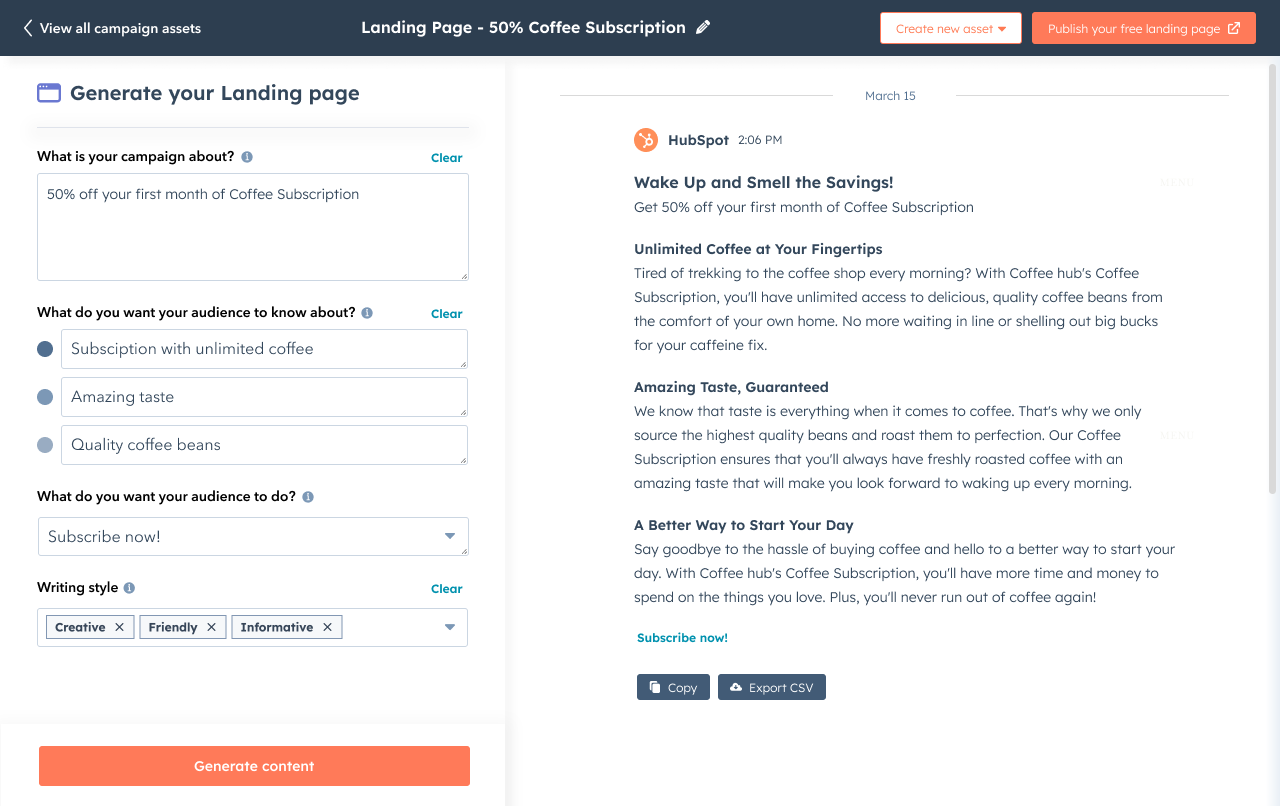Click info icon beside Writing style label
The image size is (1280, 806).
click(x=129, y=588)
